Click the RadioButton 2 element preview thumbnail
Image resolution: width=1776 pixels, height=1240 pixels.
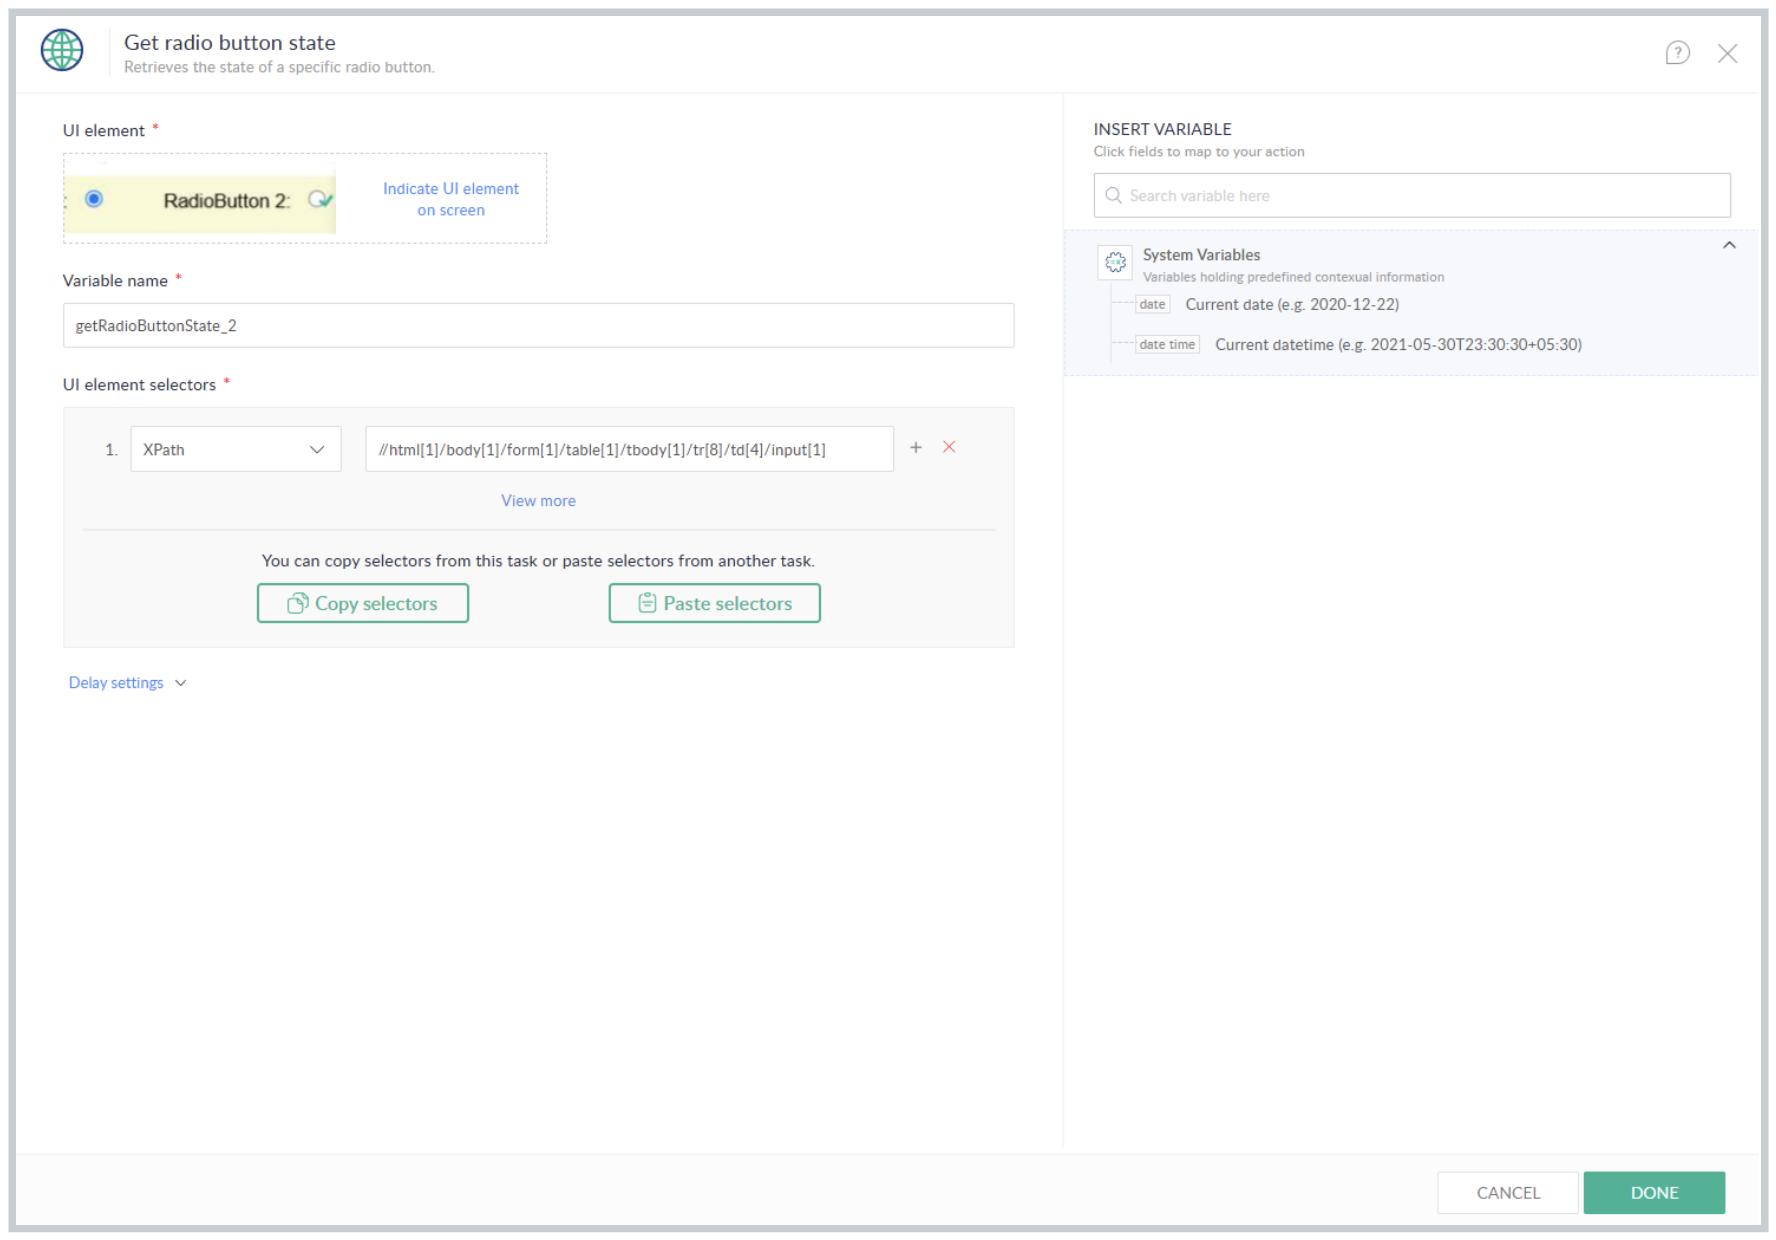[200, 200]
